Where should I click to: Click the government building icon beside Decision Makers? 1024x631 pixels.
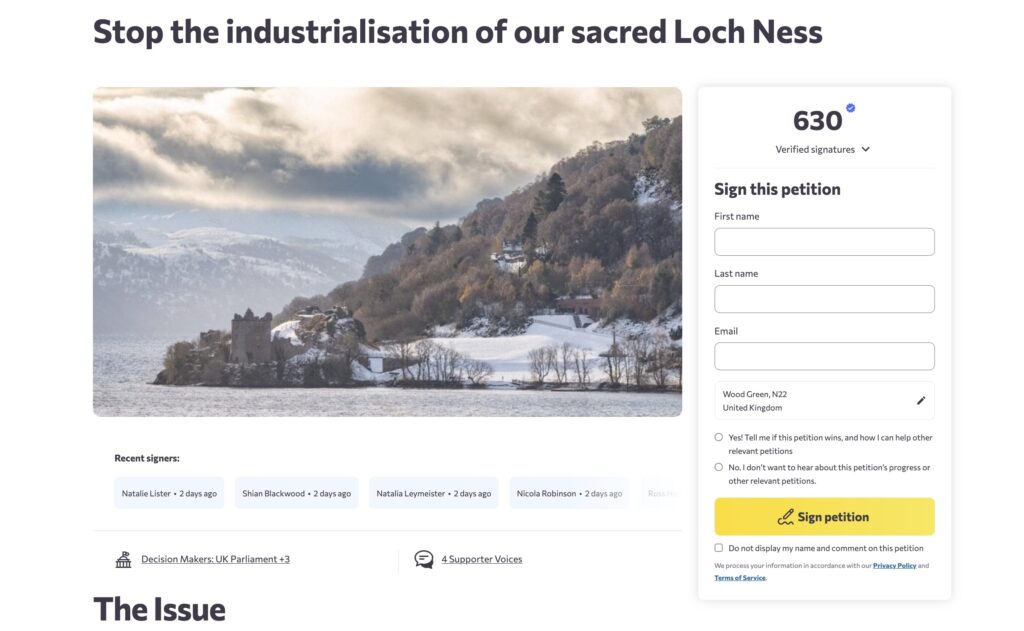pos(122,558)
